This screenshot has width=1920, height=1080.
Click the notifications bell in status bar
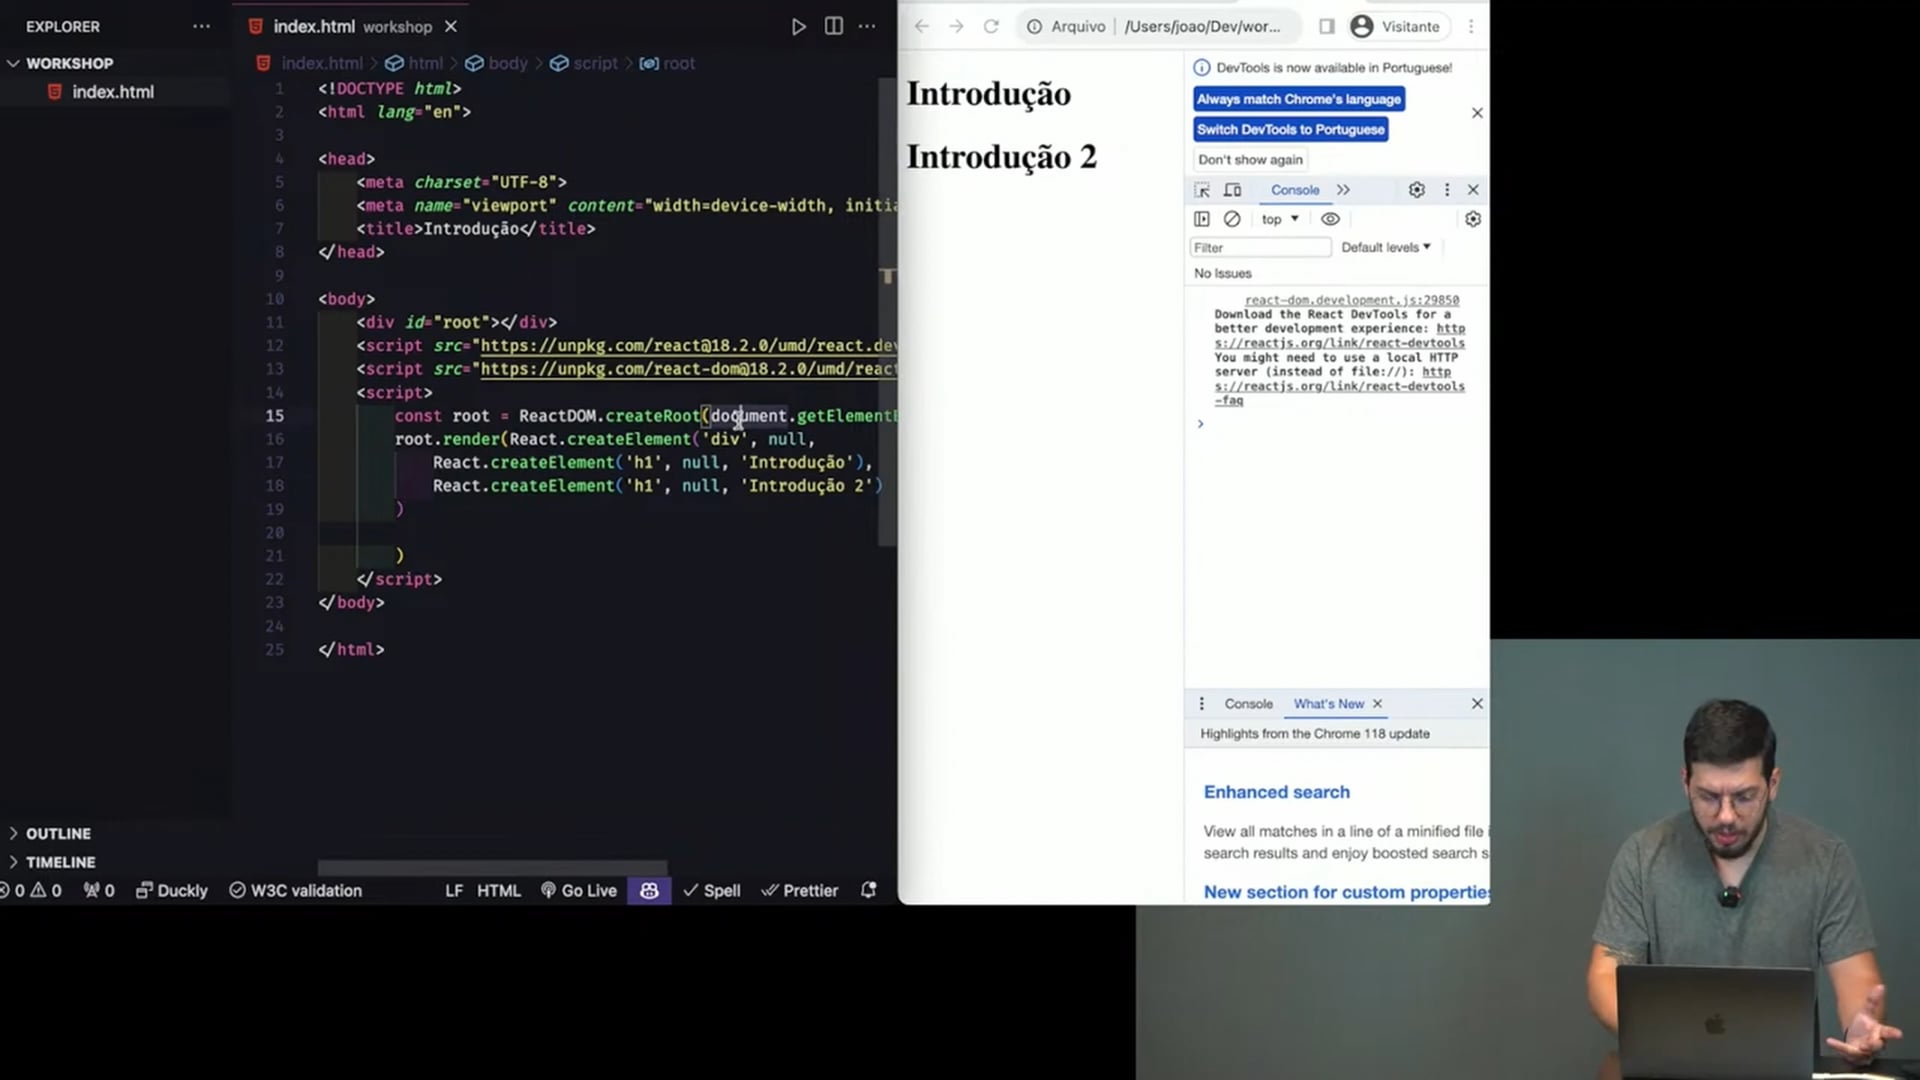tap(868, 890)
